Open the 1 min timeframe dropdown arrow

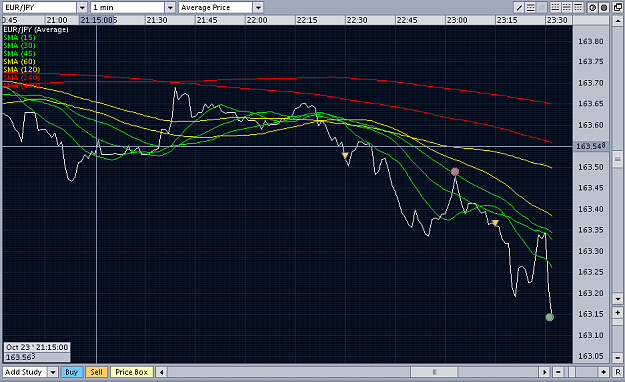(x=170, y=8)
